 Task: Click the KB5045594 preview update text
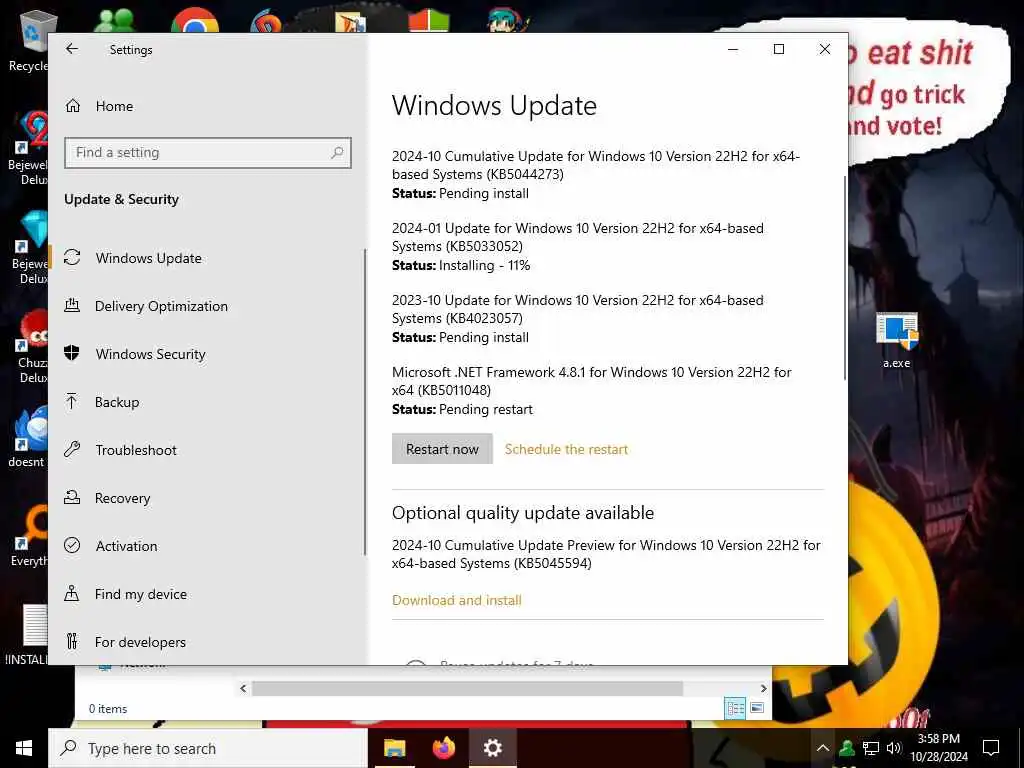606,554
